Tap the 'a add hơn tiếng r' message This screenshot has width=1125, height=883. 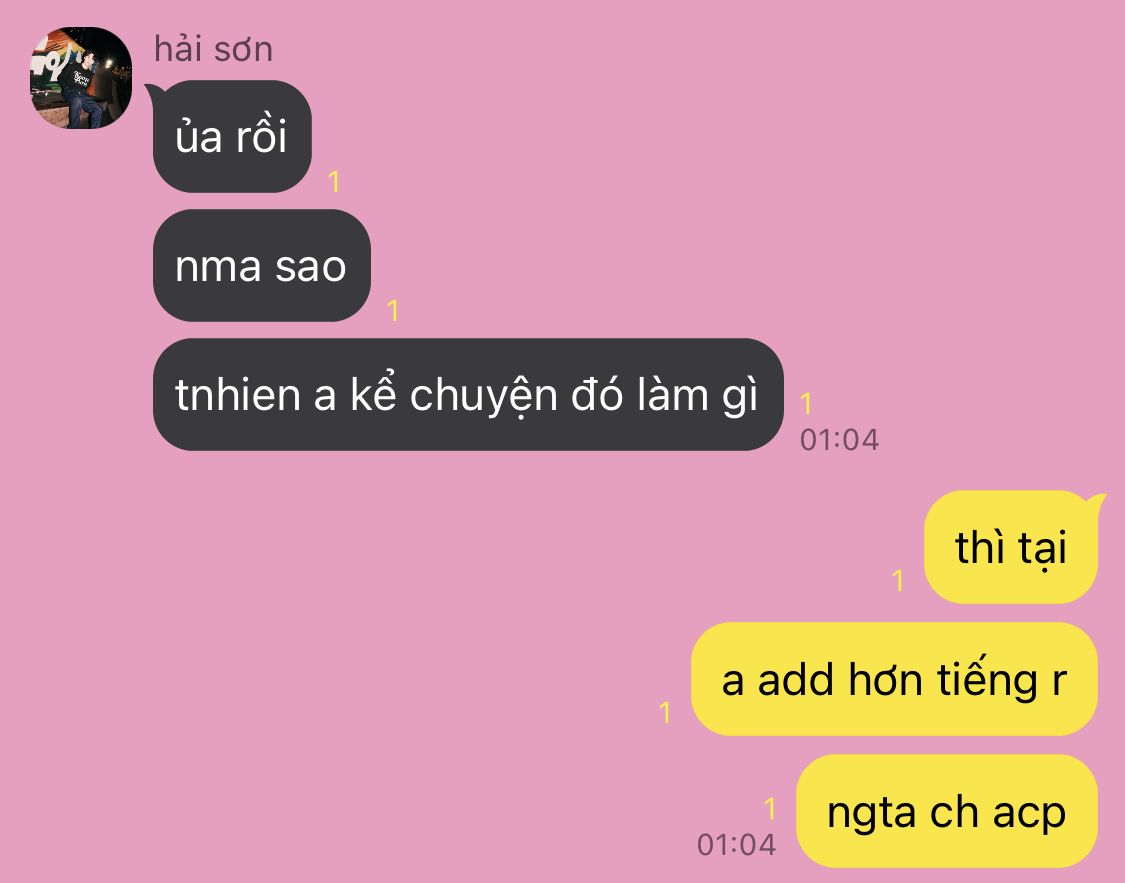tap(894, 679)
